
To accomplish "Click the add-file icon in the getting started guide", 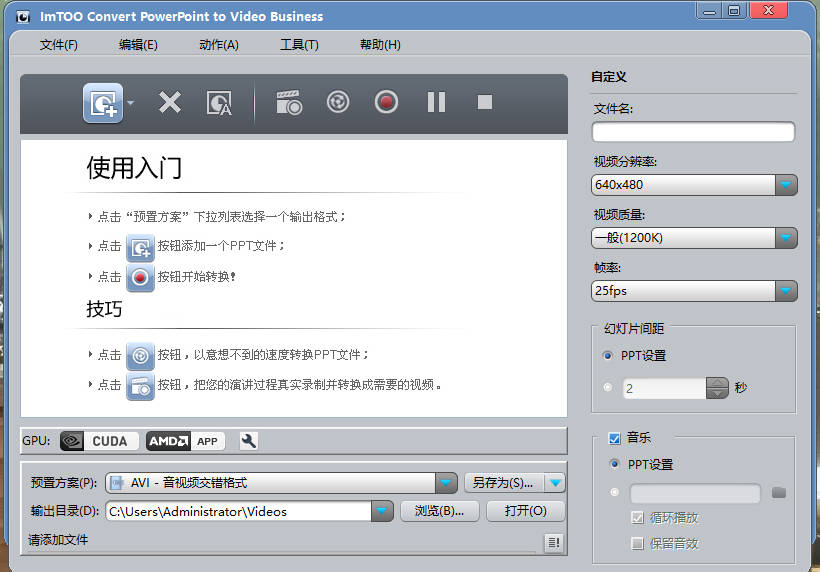I will coord(140,248).
